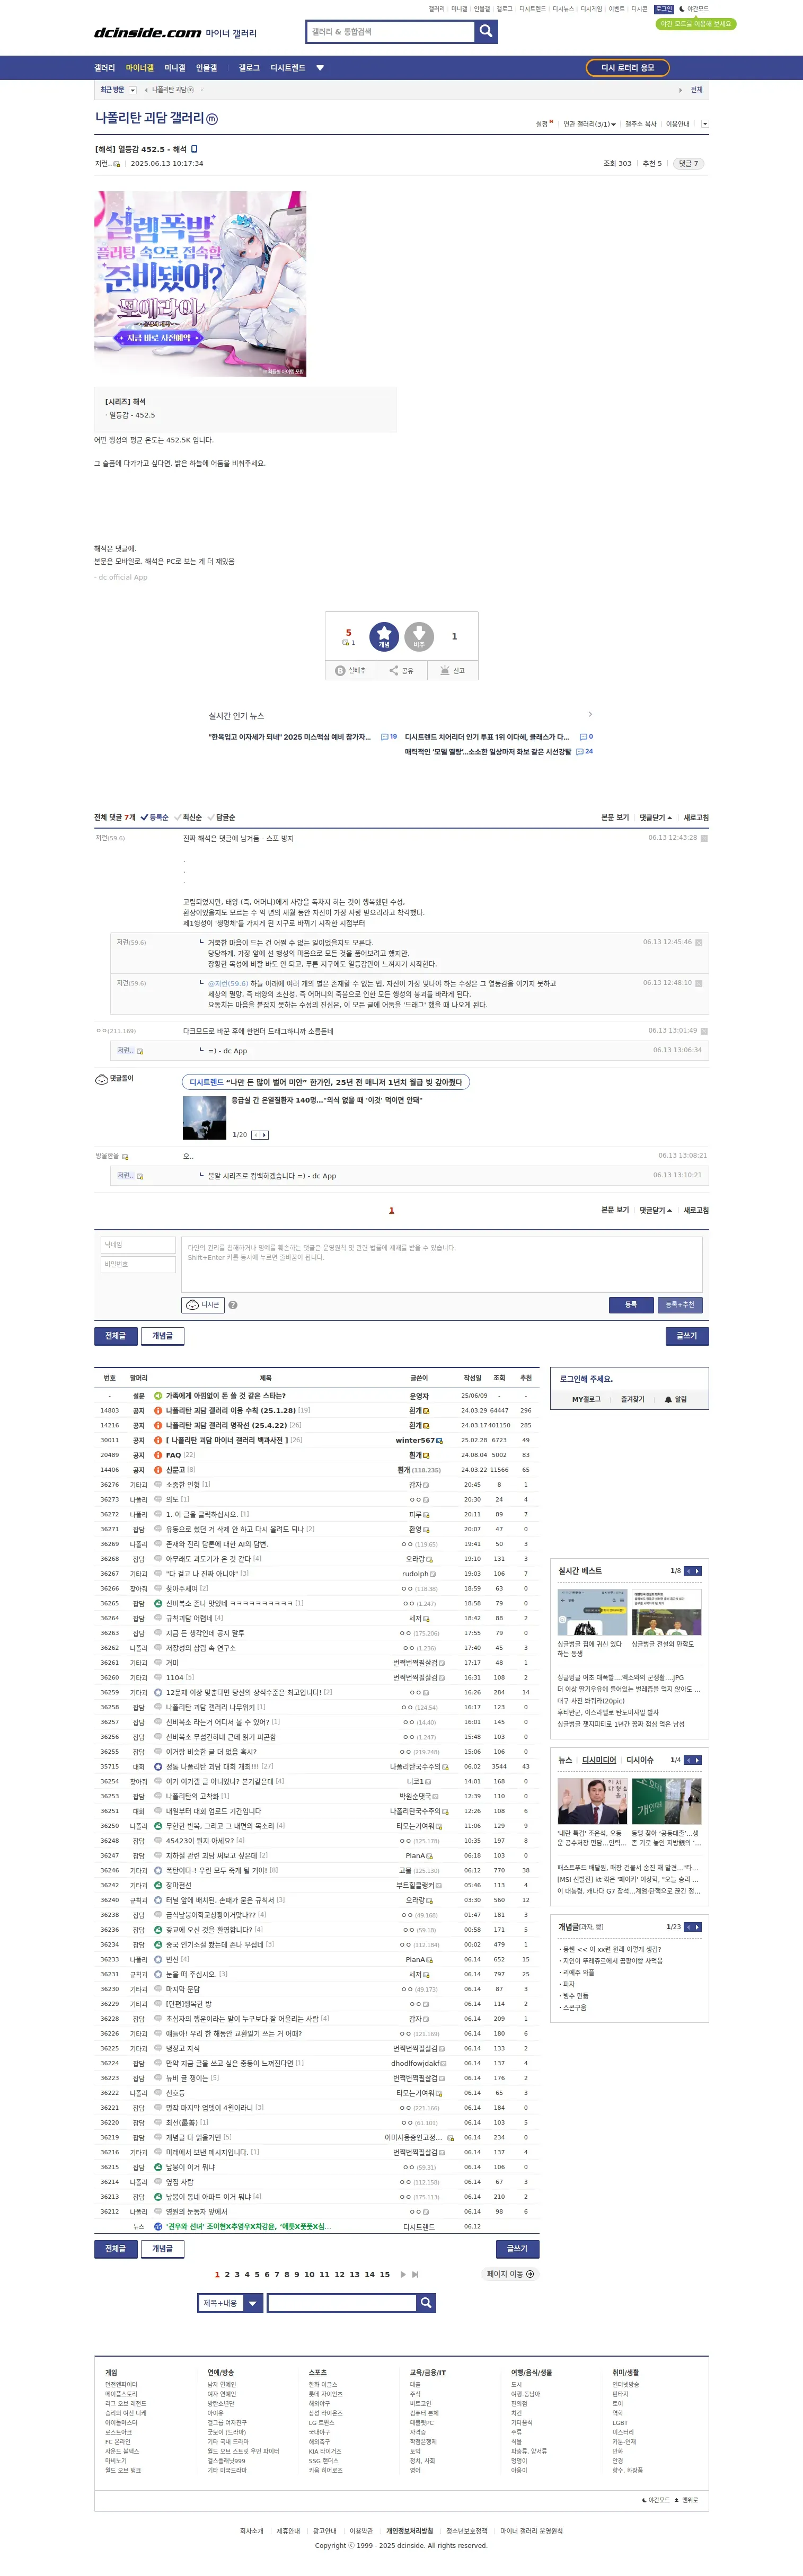This screenshot has width=803, height=2576.
Task: Switch to 디시이슈 news tab
Action: coord(640,1759)
